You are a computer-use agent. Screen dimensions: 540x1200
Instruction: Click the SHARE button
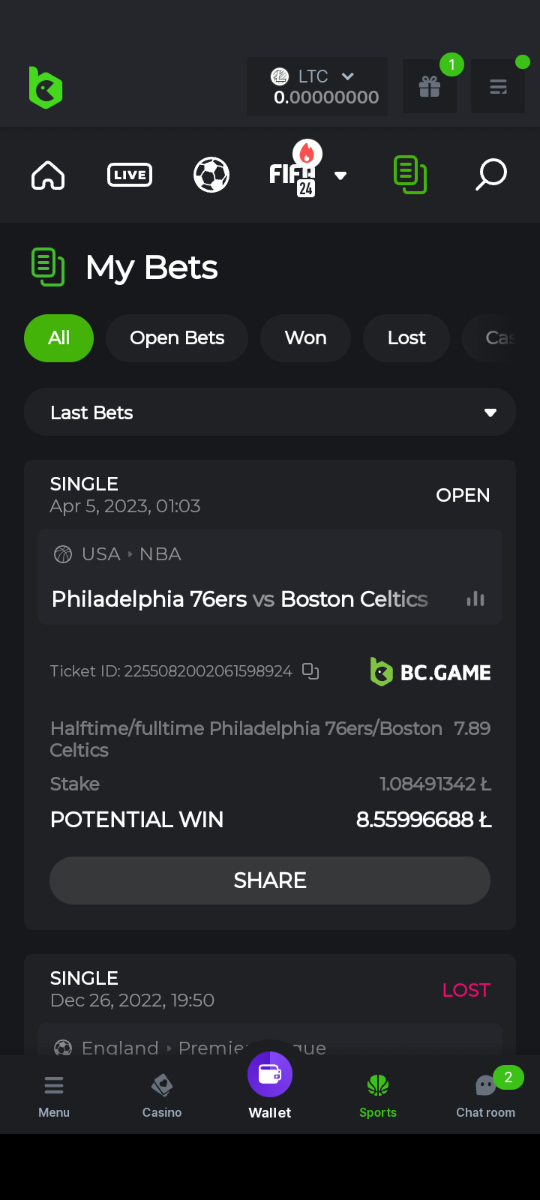coord(270,880)
